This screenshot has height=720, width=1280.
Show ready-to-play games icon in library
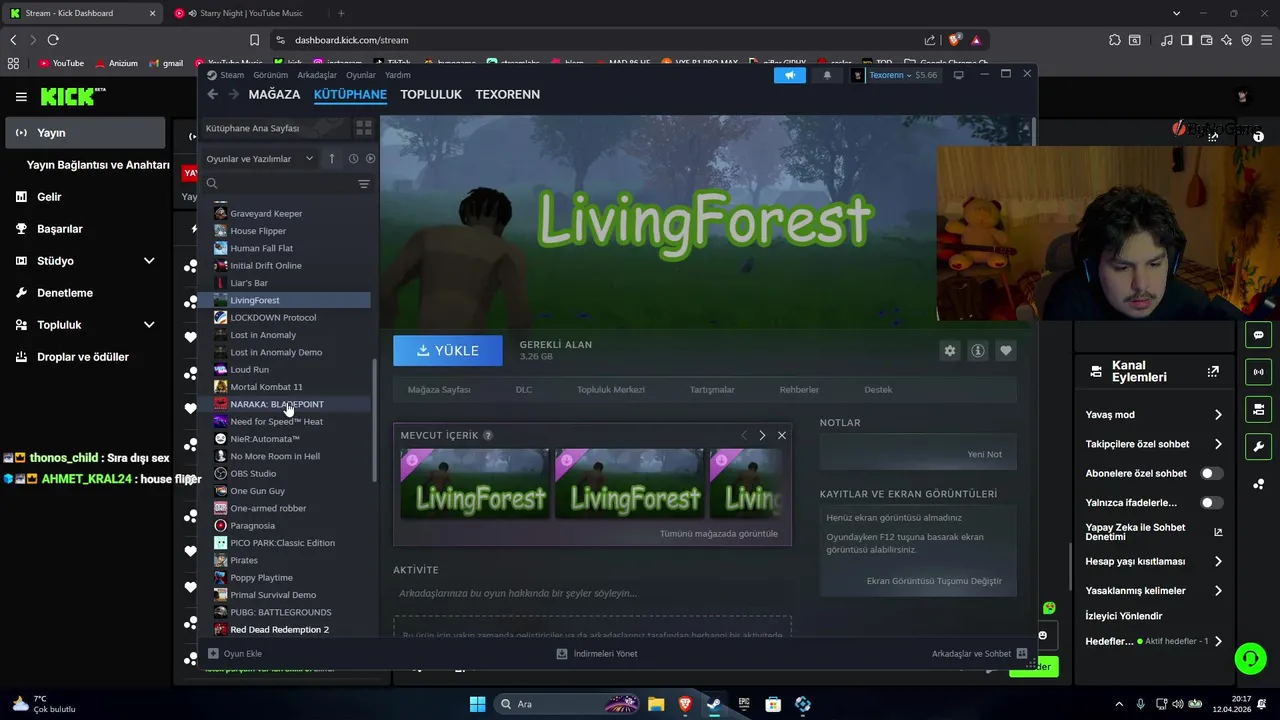pyautogui.click(x=370, y=159)
